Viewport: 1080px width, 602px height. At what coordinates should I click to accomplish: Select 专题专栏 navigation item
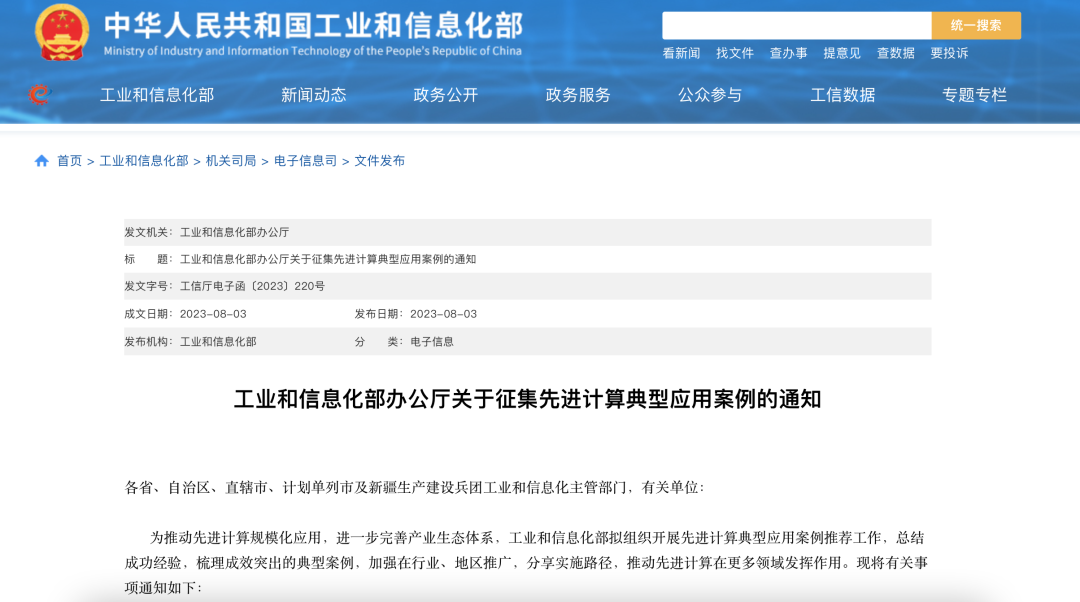tap(975, 95)
